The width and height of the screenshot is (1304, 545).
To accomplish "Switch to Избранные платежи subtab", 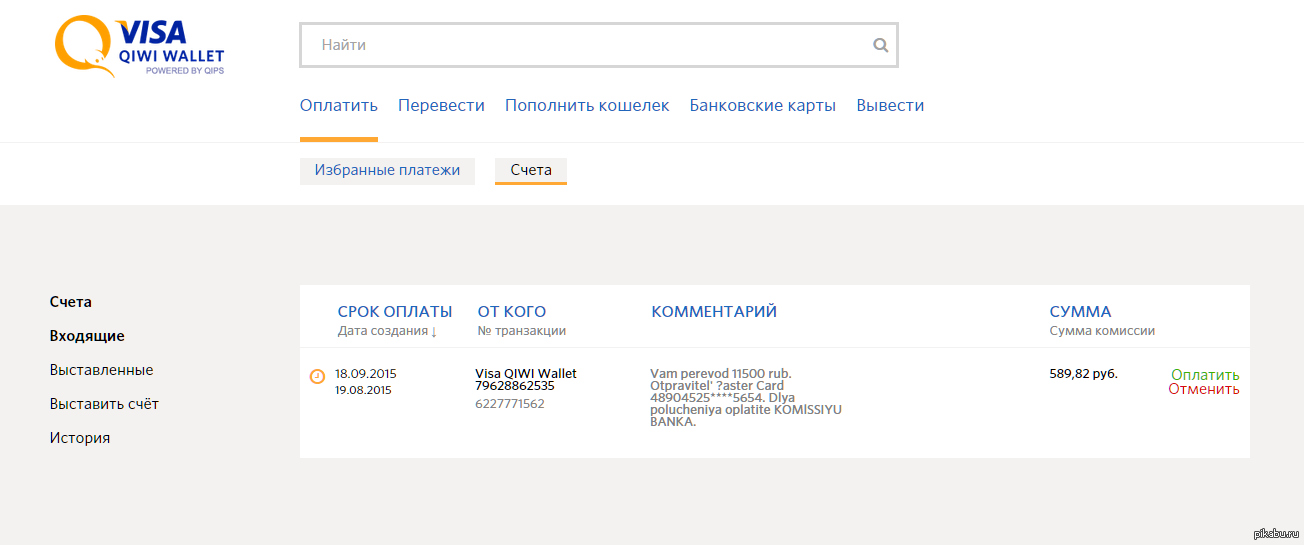I will click(387, 170).
